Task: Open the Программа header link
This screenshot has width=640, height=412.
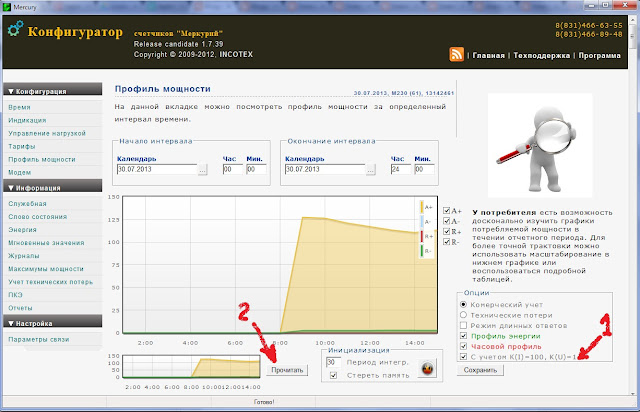Action: pyautogui.click(x=600, y=56)
